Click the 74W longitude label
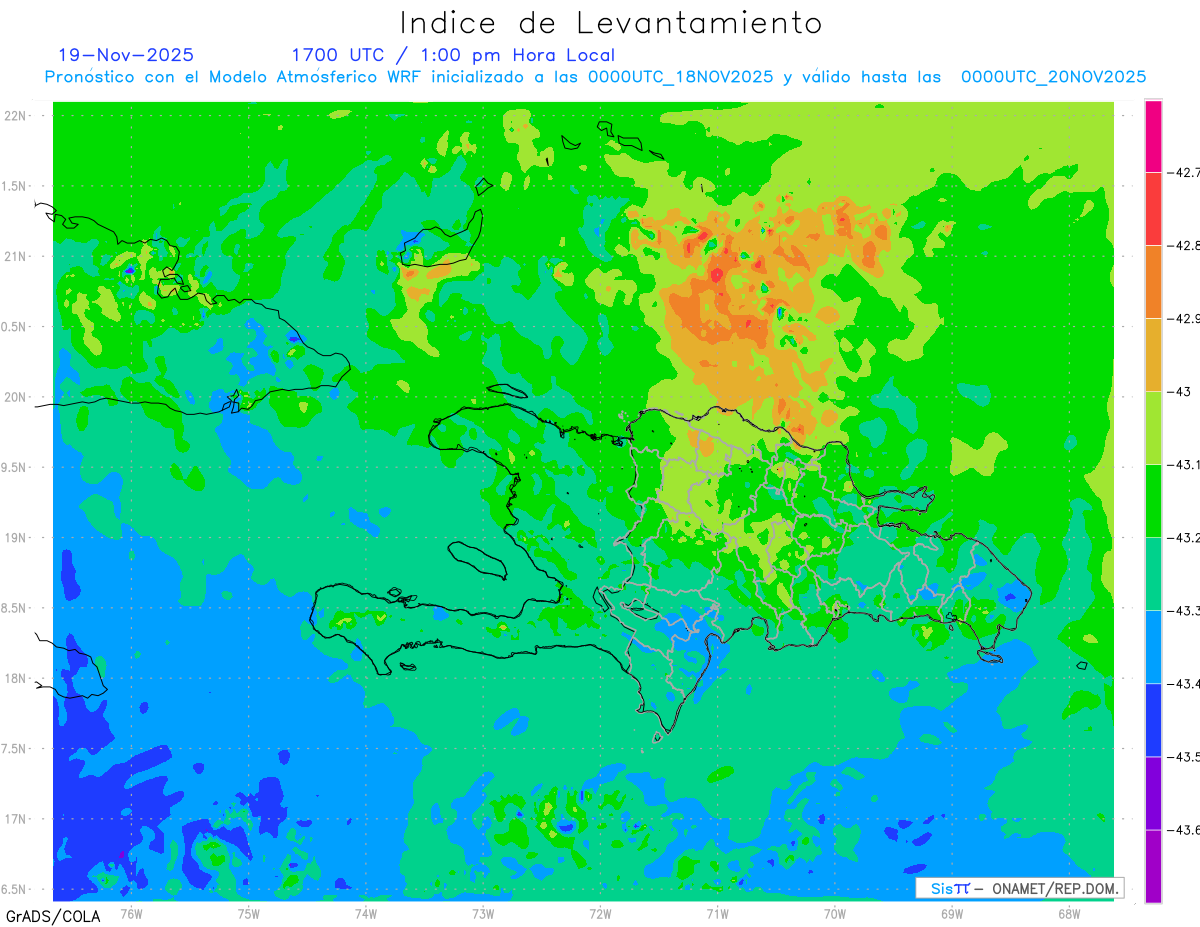 [366, 914]
